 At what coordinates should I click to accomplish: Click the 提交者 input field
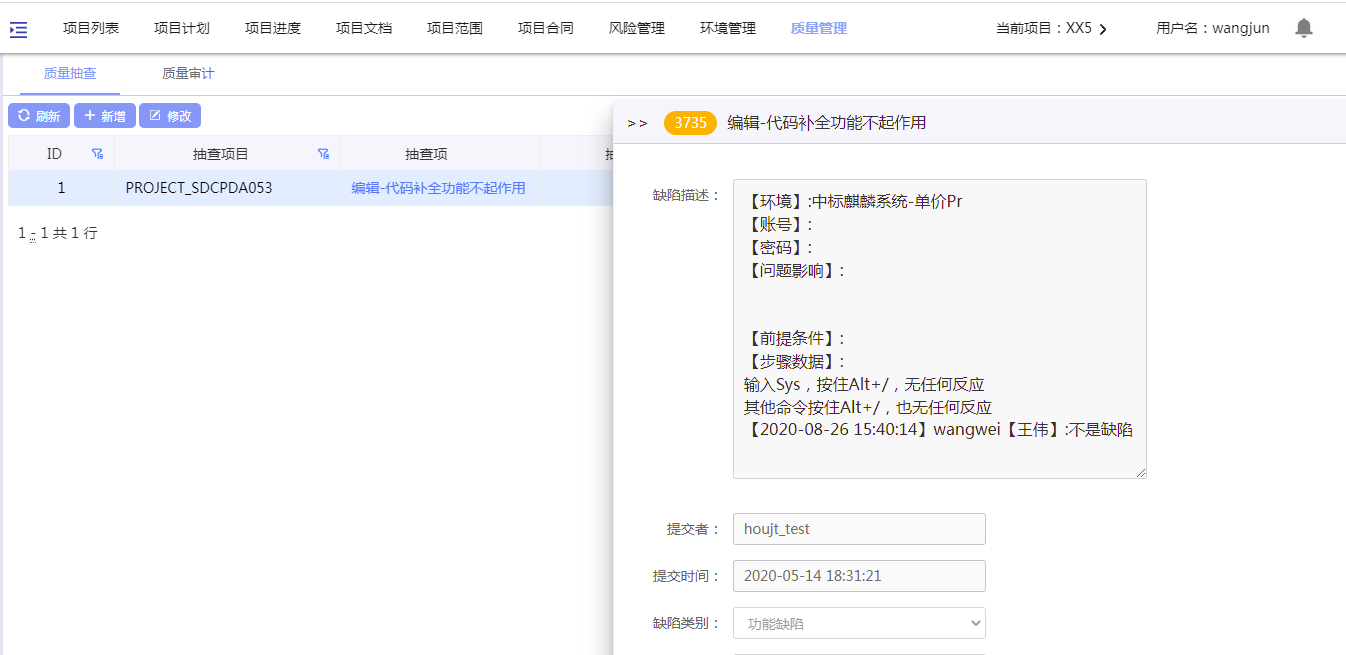(x=859, y=529)
